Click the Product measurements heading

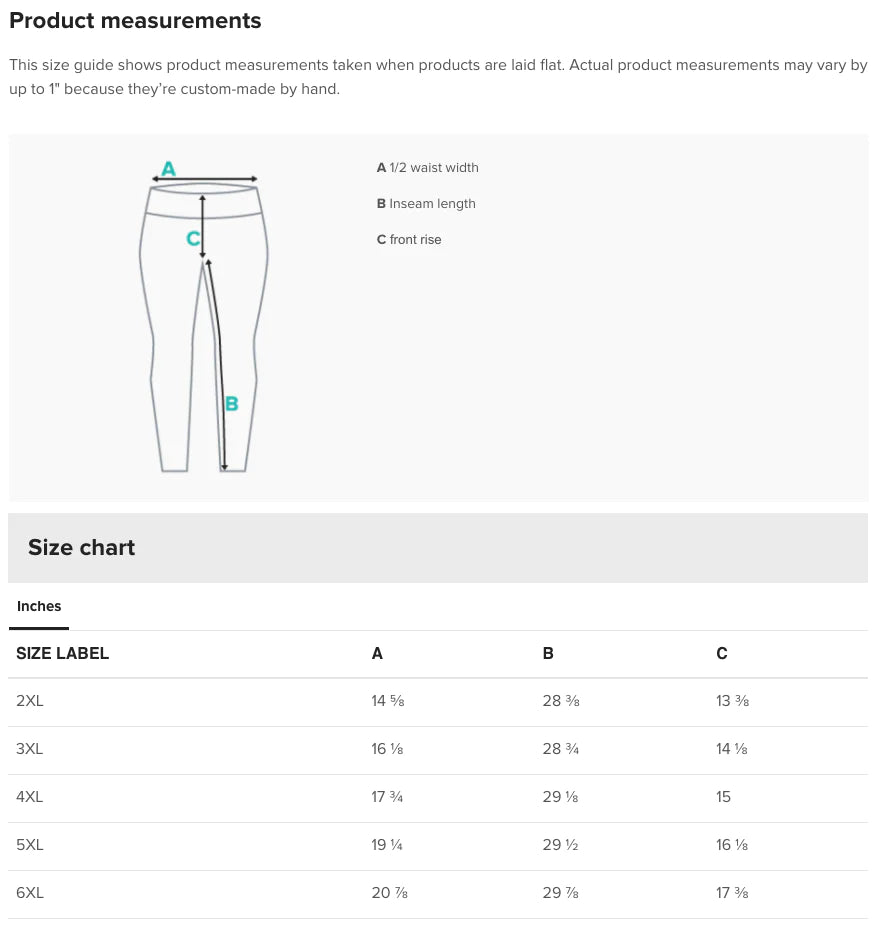135,21
